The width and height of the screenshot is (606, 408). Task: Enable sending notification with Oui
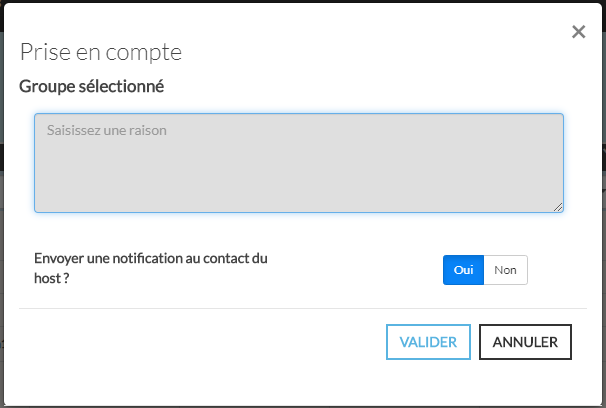(463, 270)
